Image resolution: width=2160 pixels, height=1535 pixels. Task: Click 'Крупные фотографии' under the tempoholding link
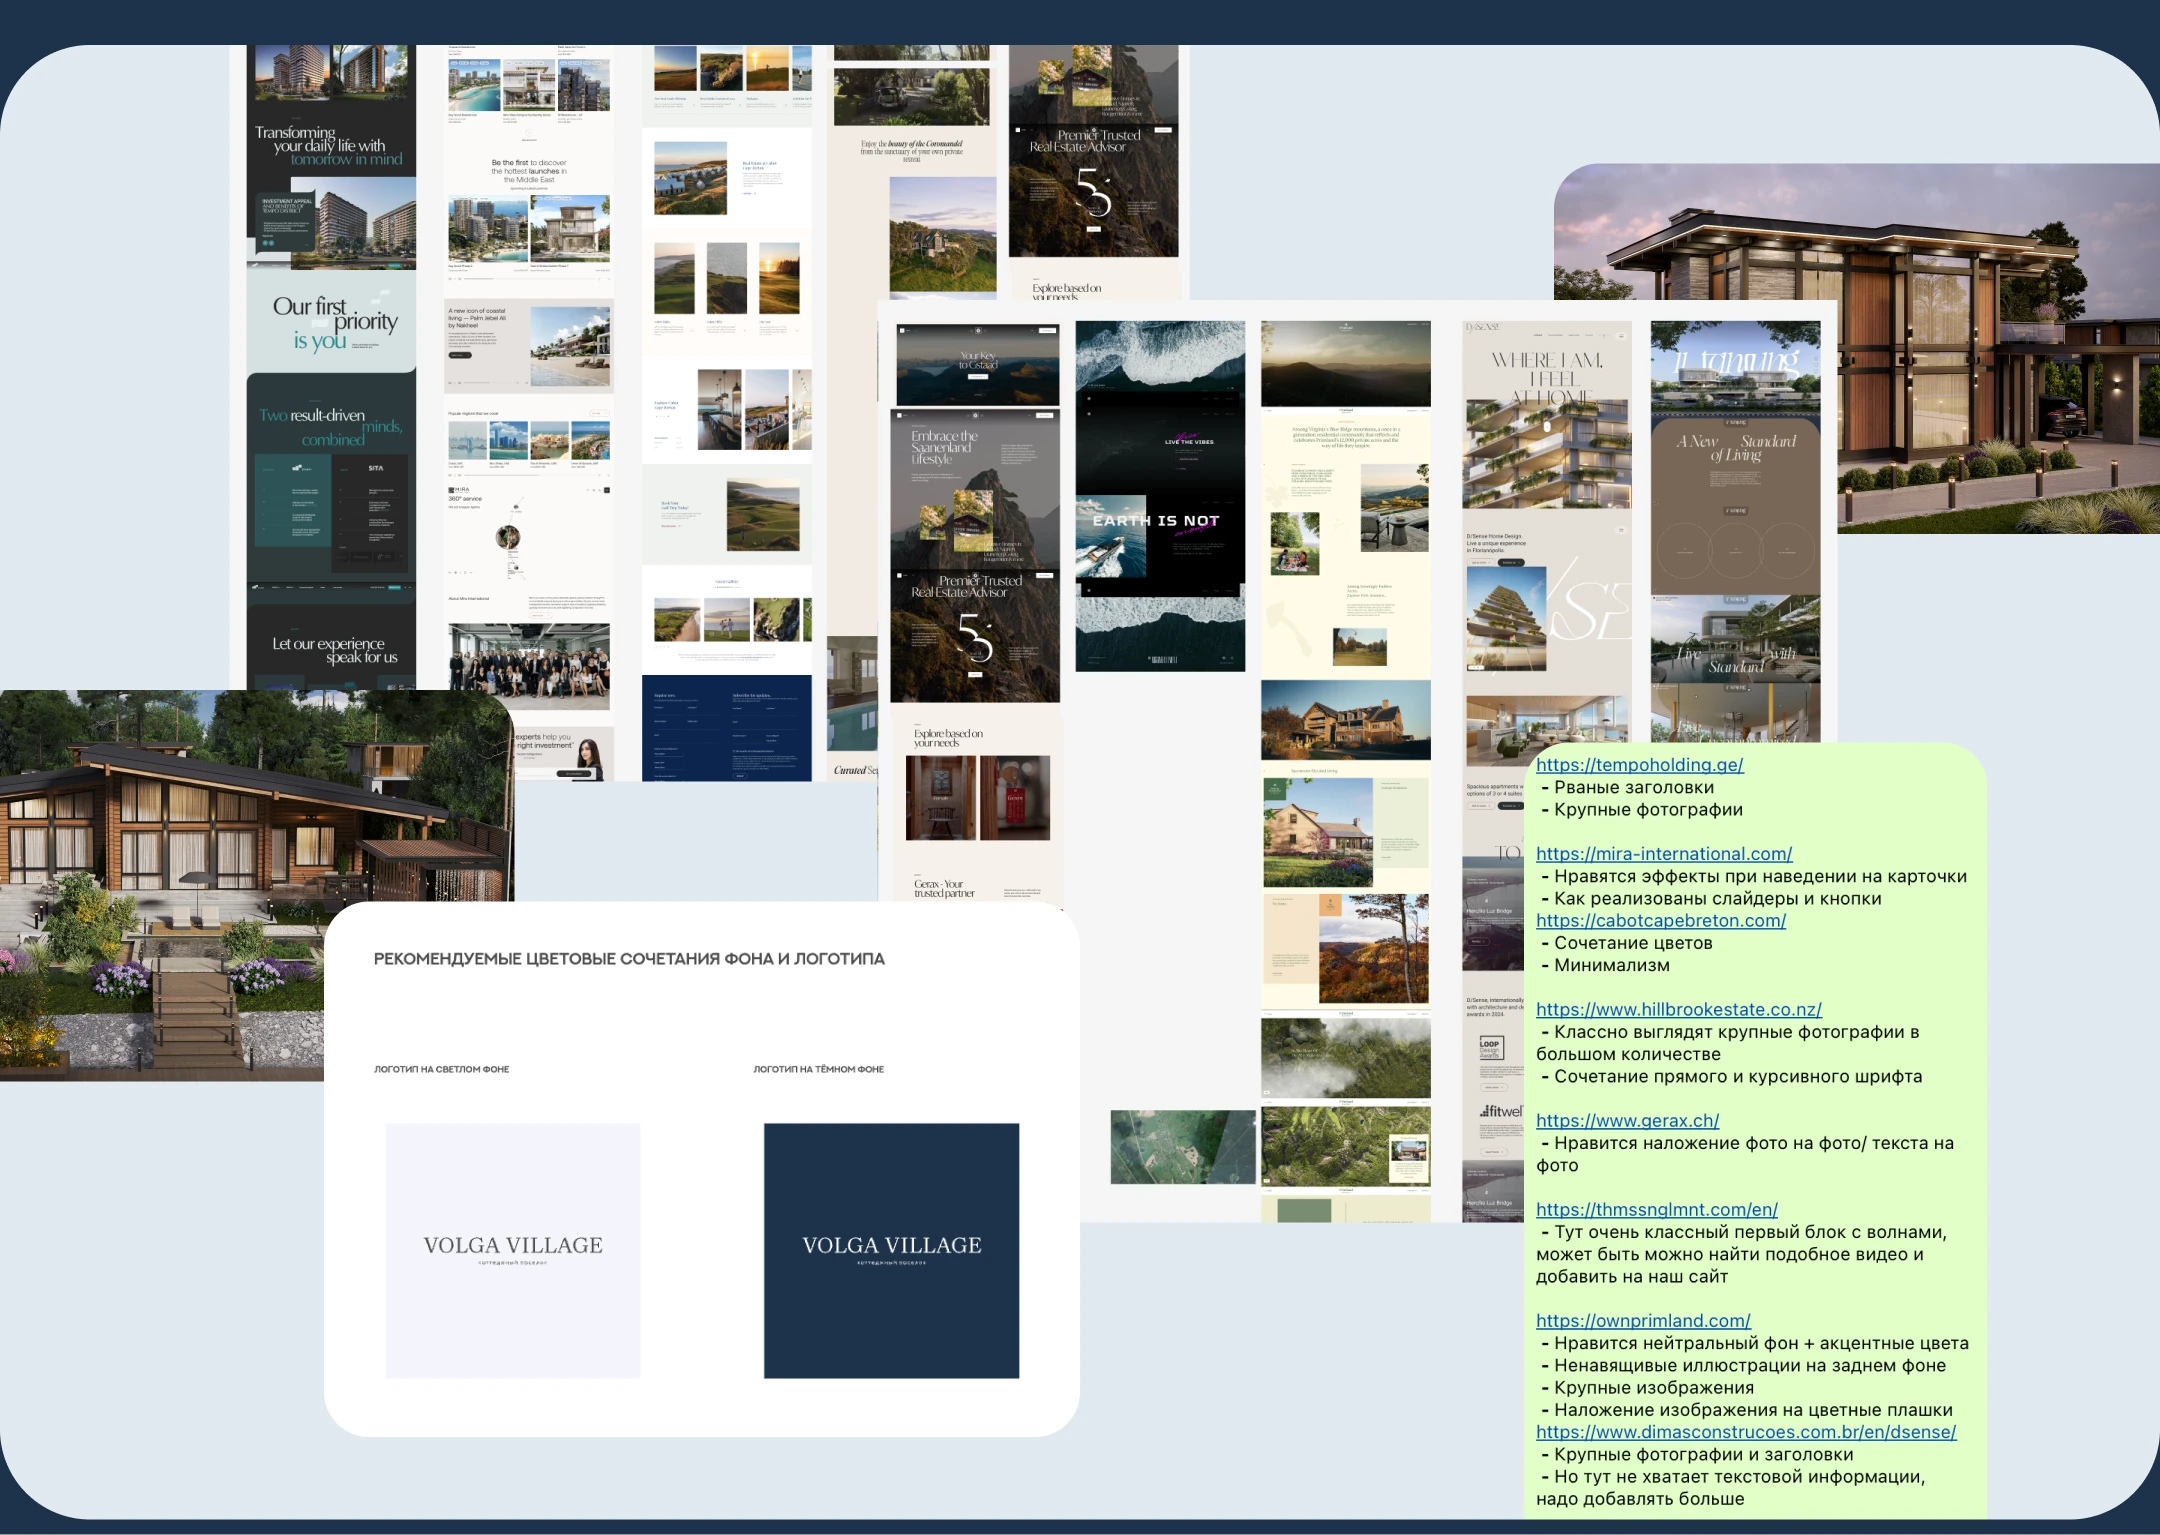pos(1648,810)
